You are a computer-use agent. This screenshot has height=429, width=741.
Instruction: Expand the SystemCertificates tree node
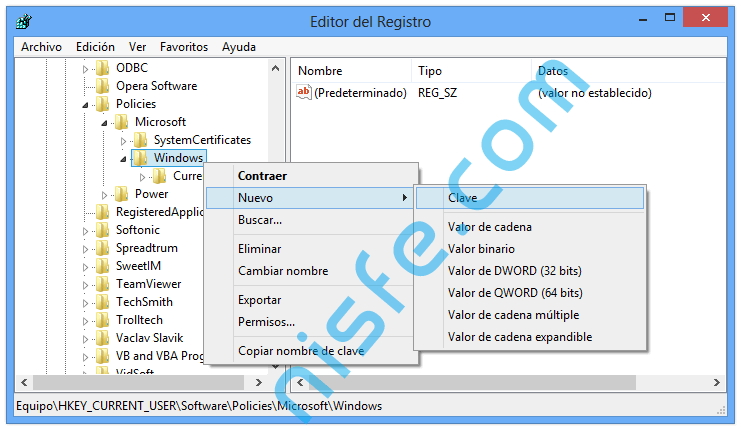(124, 140)
